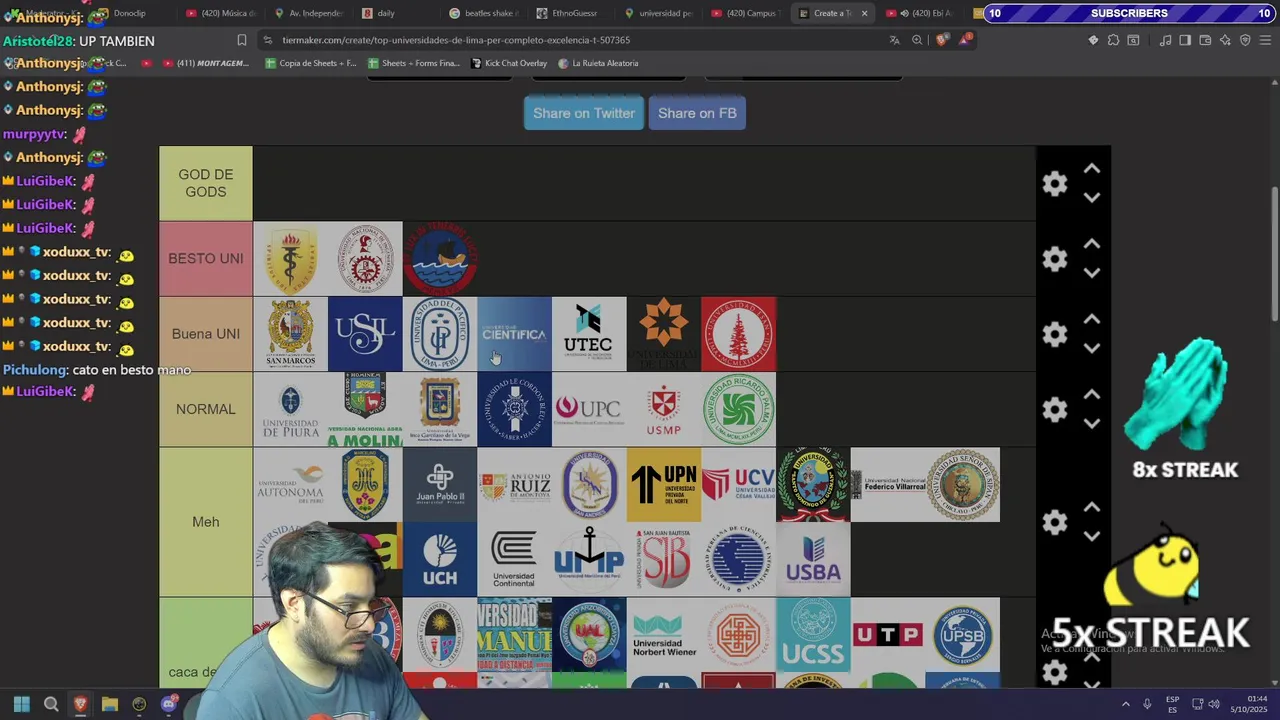Open Sheets + Forms Final bookmark
The width and height of the screenshot is (1280, 720).
413,63
